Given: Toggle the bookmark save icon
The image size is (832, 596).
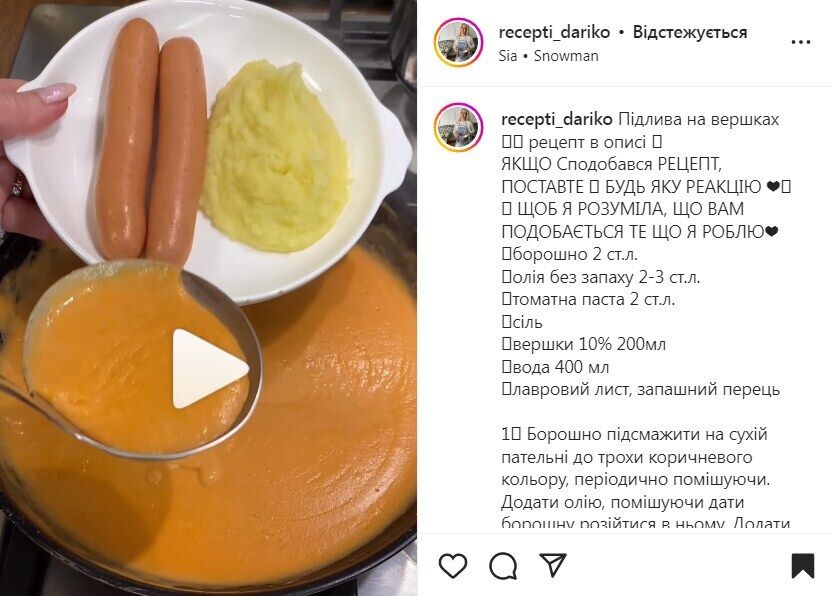Looking at the screenshot, I should pos(803,566).
